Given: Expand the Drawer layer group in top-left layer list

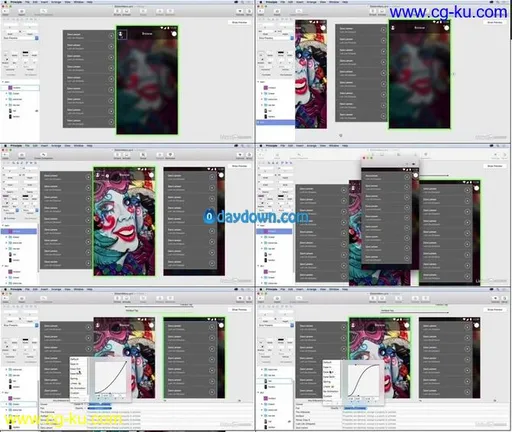Looking at the screenshot, I should (6, 93).
